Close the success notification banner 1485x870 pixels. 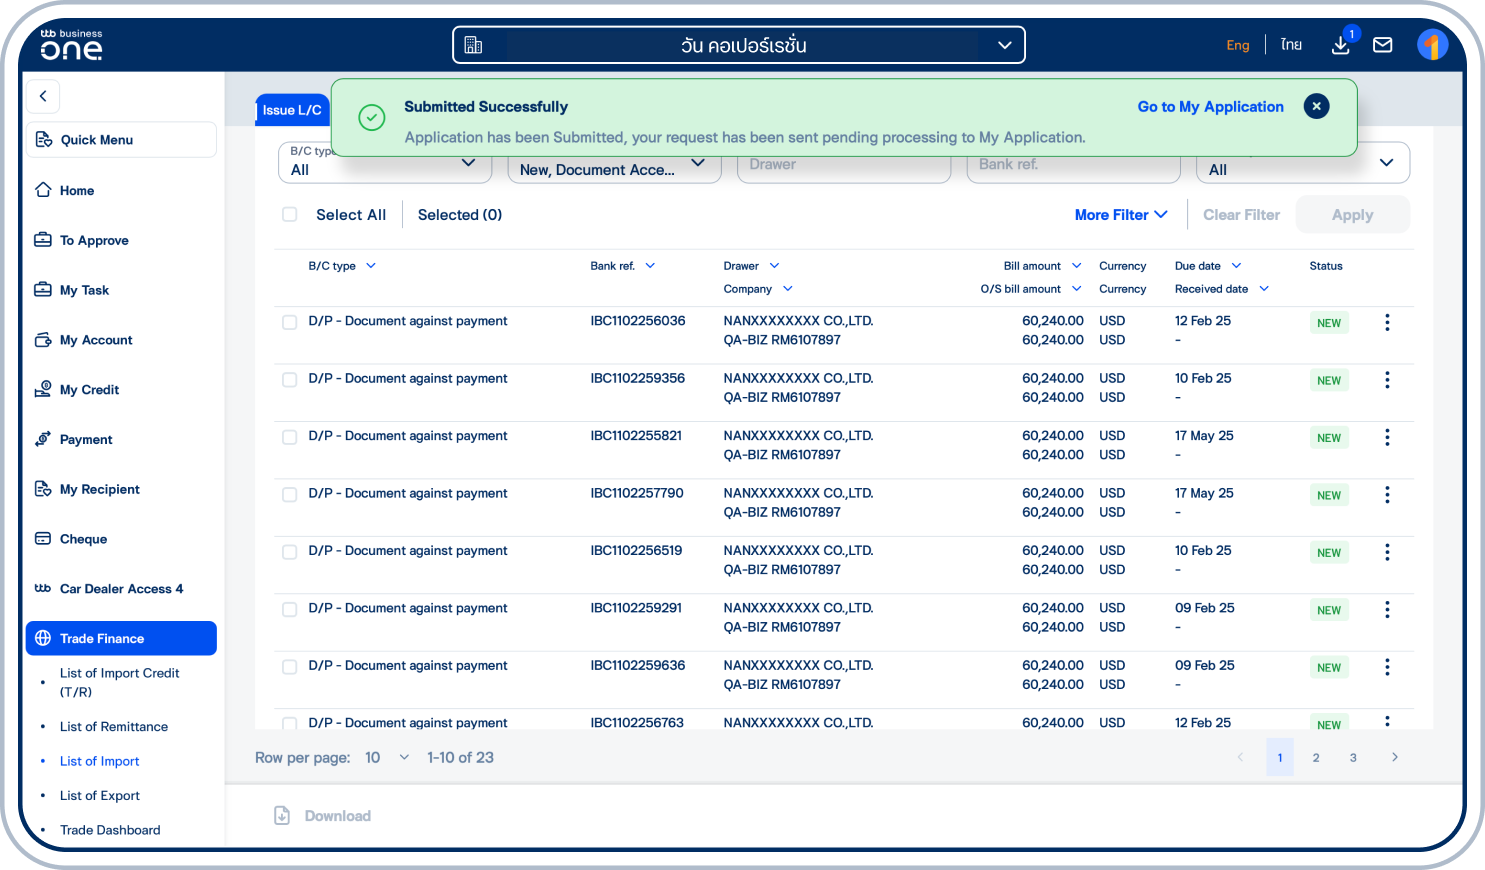click(1316, 106)
